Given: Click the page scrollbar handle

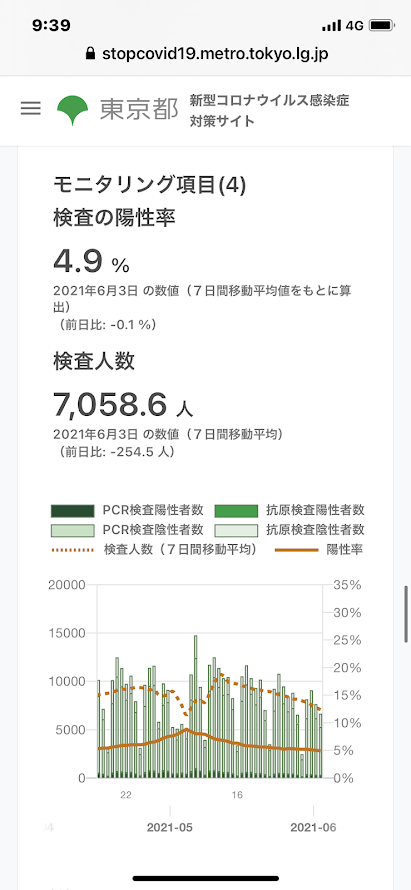Looking at the screenshot, I should [406, 614].
